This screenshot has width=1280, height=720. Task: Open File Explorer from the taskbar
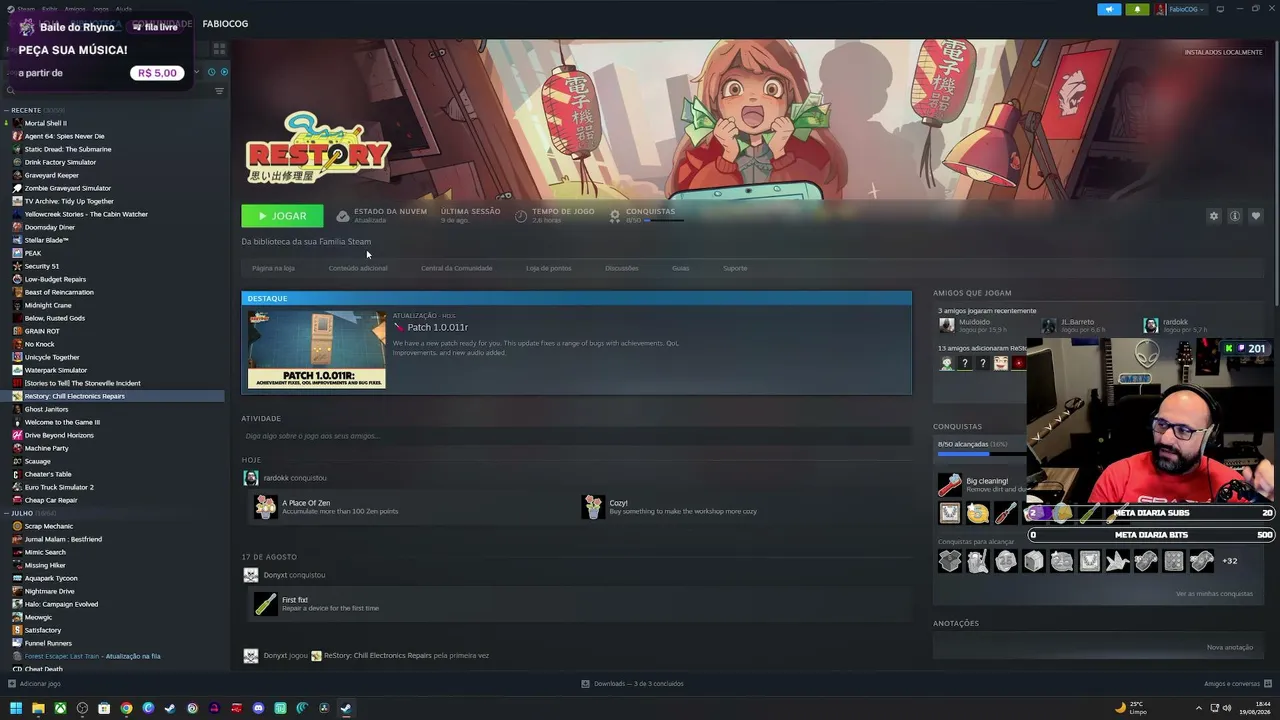38,708
